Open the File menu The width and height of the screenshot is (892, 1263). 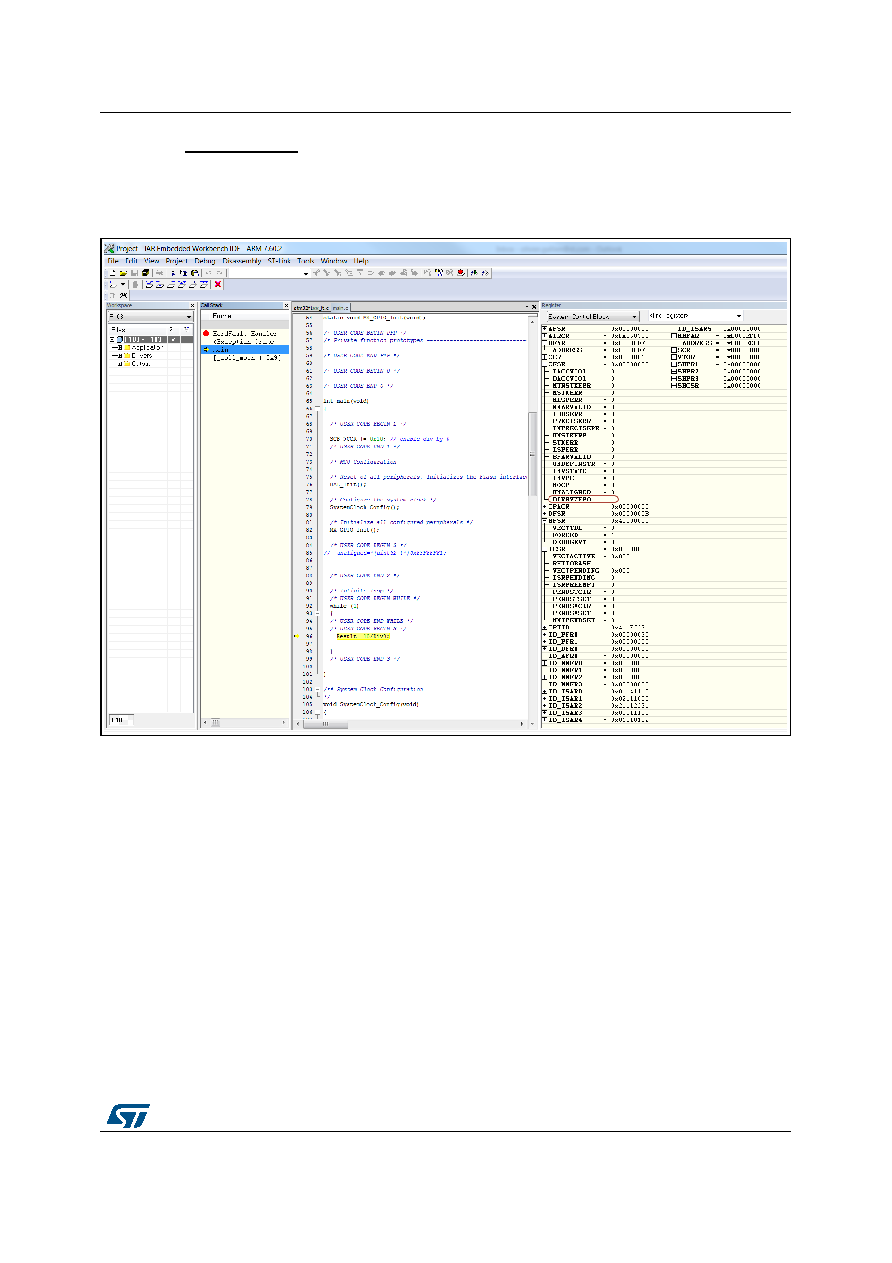tap(113, 260)
